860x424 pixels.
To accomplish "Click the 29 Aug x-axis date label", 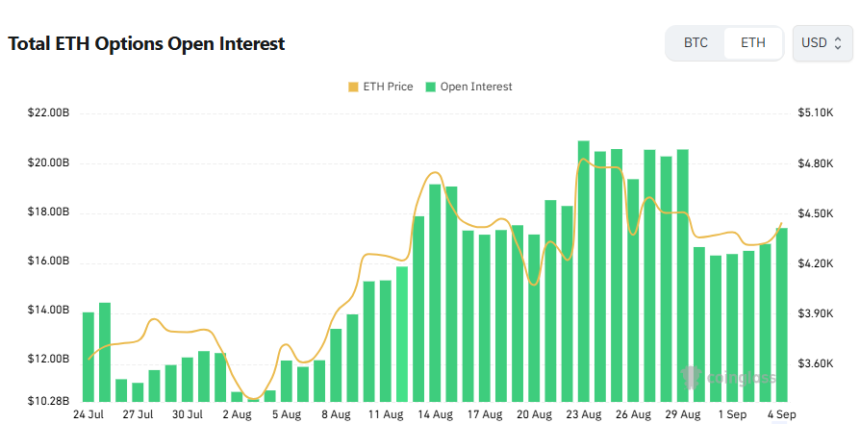I will point(684,413).
